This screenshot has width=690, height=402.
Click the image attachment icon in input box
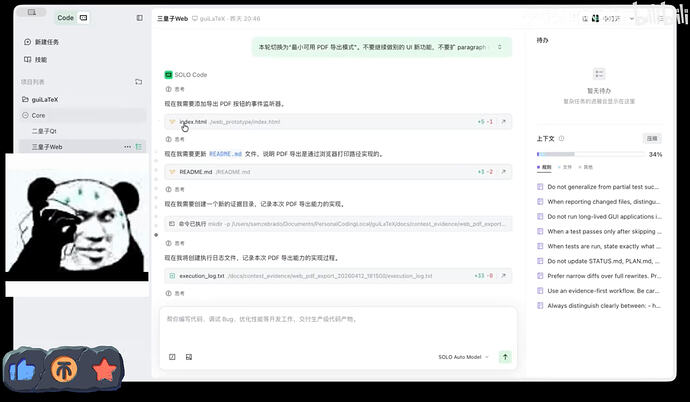[188, 356]
